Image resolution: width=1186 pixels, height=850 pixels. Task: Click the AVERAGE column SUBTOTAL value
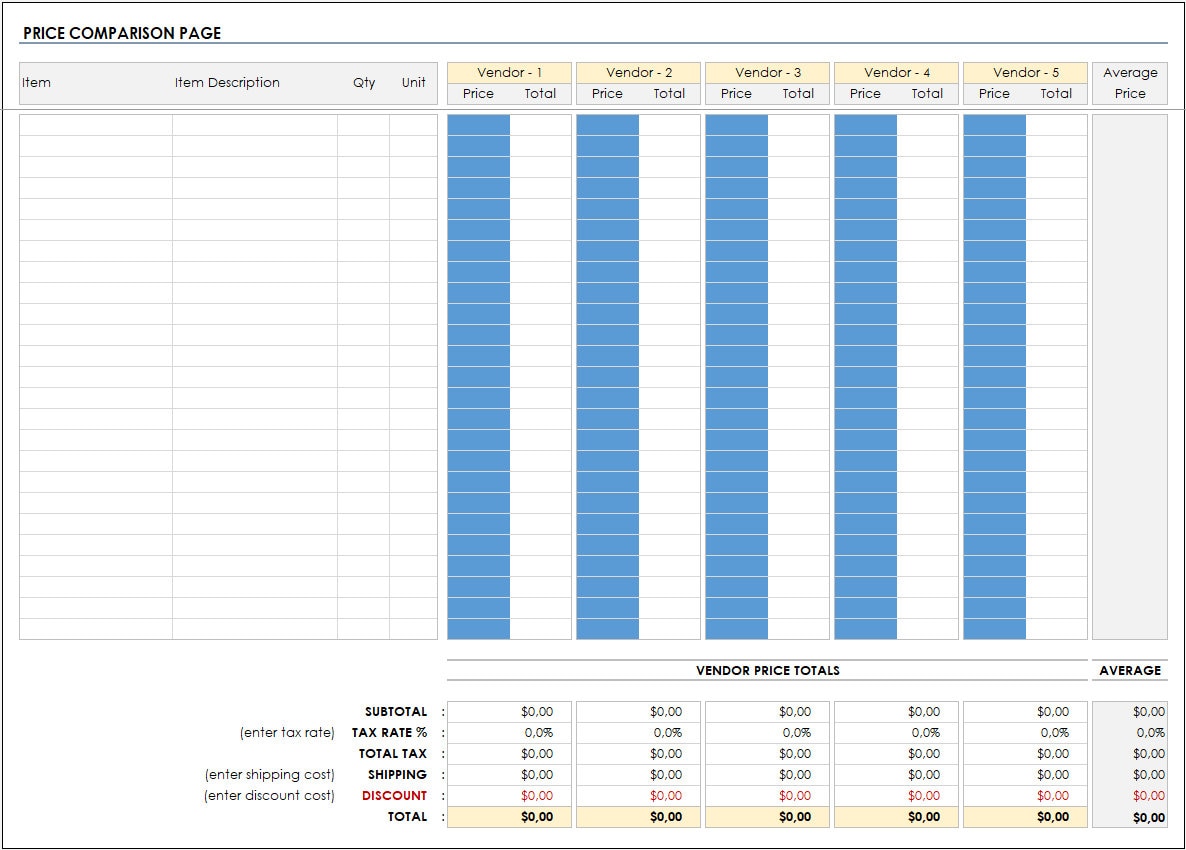1131,711
